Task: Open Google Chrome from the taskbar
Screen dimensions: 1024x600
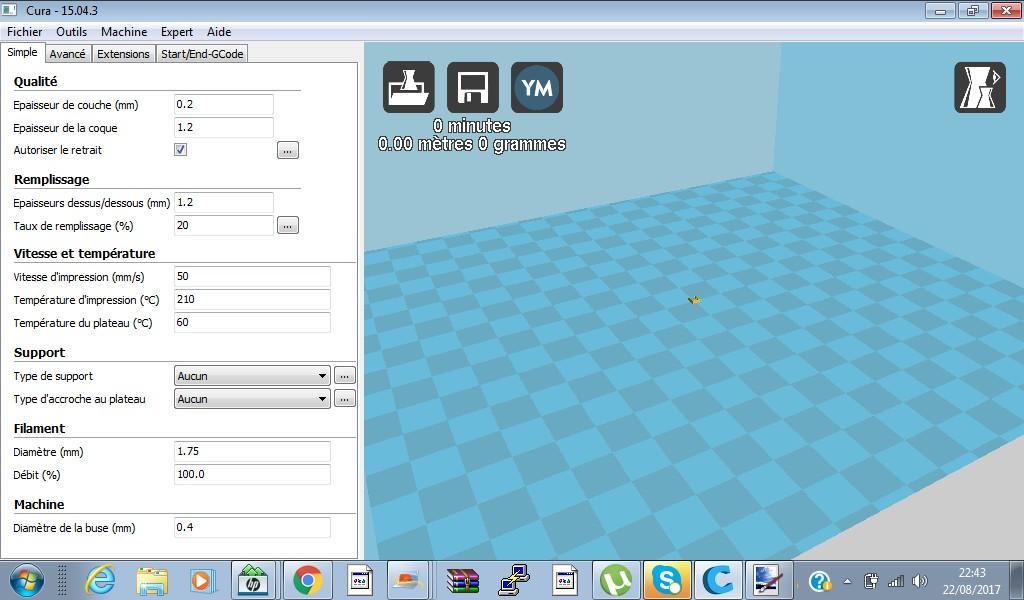Action: point(307,580)
